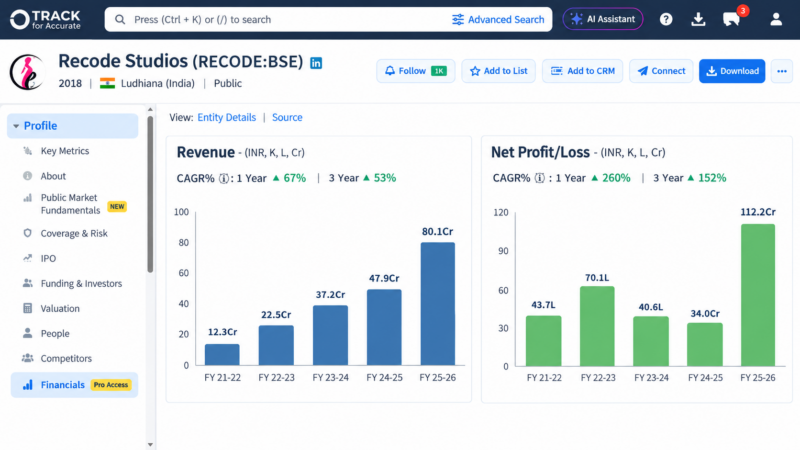Click Add to List button

pos(498,71)
